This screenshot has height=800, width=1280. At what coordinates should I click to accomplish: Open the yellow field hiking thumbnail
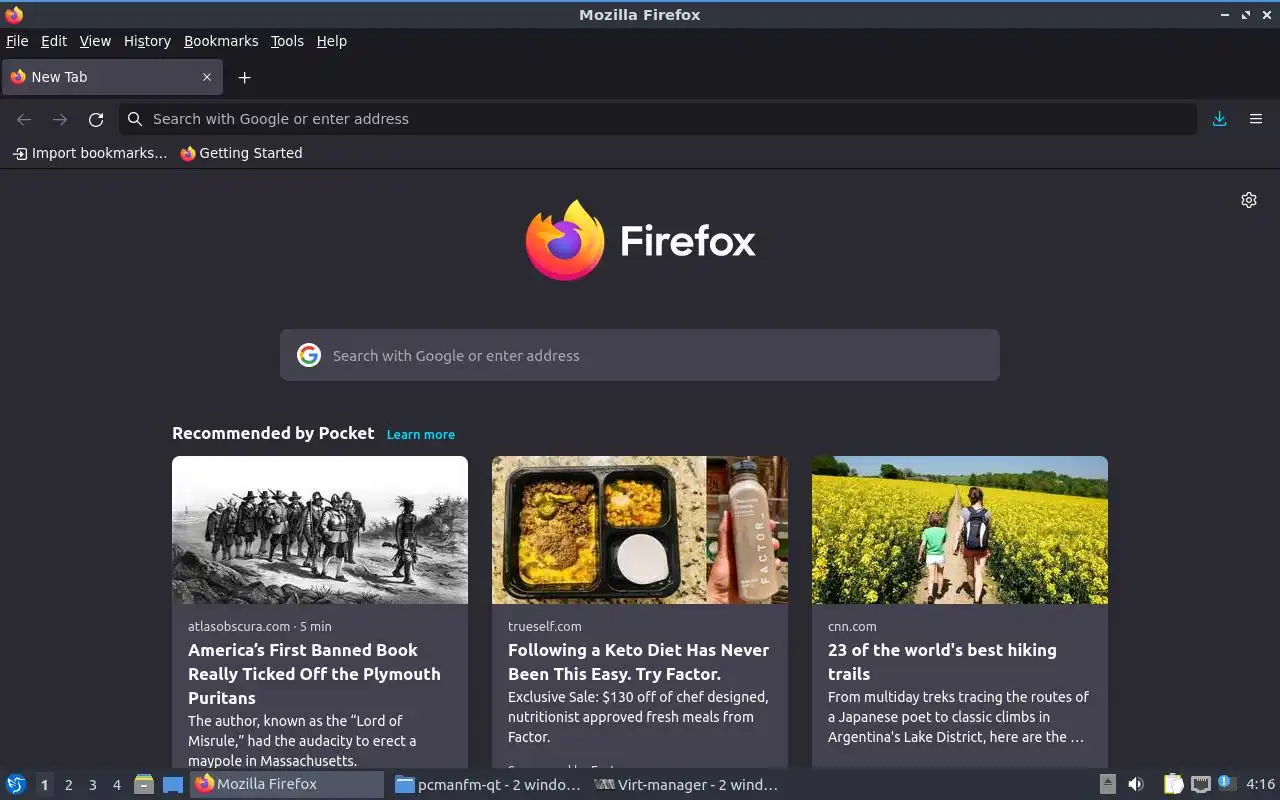coord(960,530)
